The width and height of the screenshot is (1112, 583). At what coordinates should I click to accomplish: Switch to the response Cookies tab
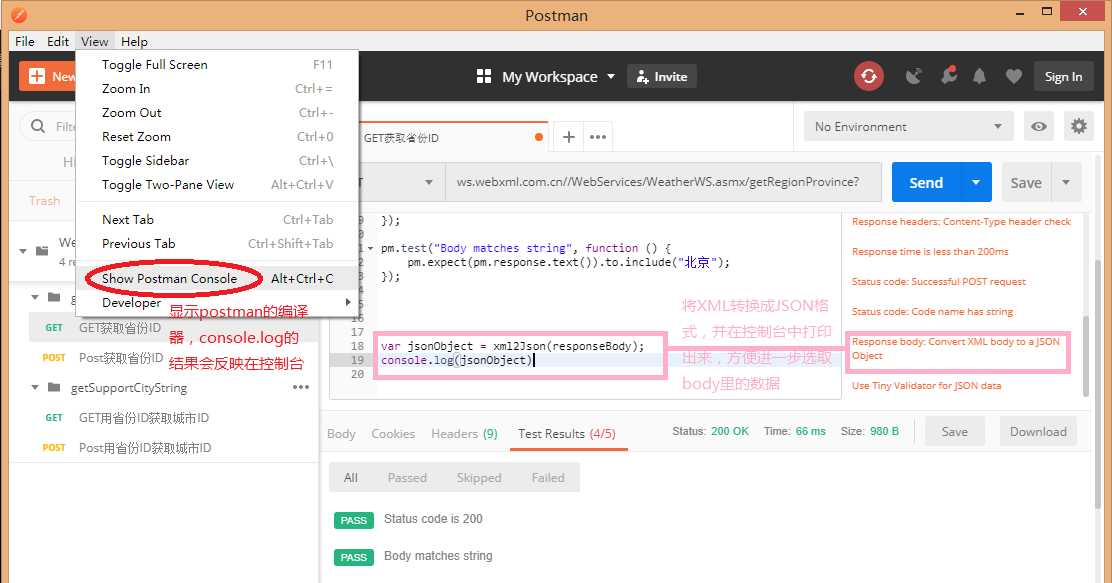393,433
